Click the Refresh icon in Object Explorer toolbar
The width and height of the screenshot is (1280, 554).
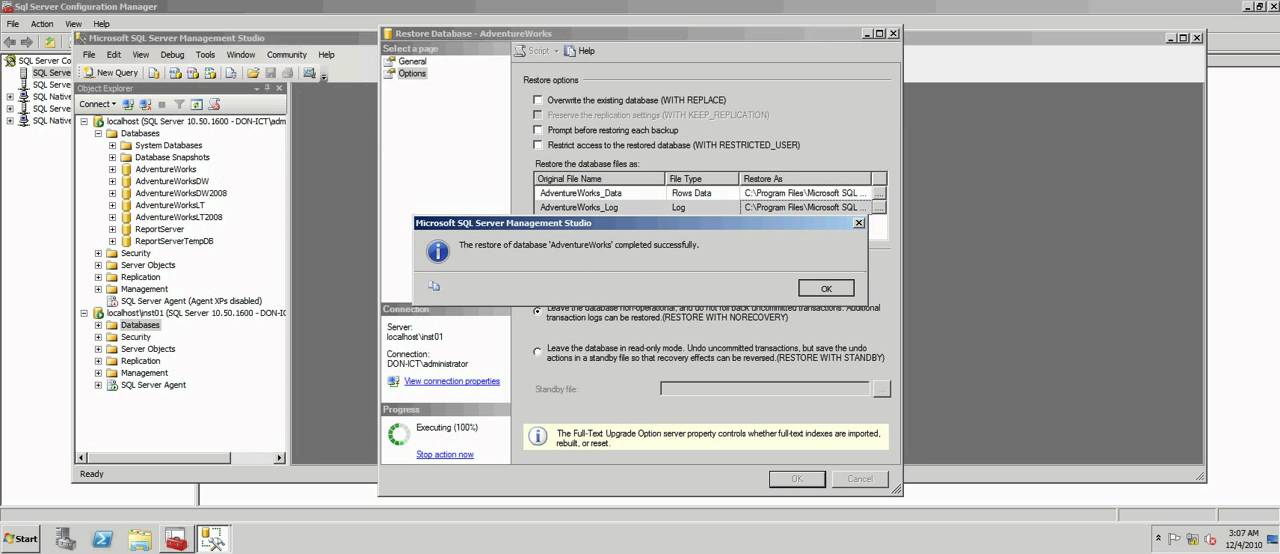click(197, 104)
